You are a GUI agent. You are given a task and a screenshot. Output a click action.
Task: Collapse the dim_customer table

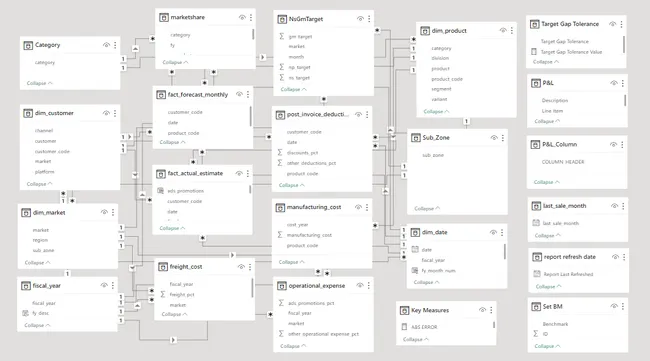tap(40, 184)
